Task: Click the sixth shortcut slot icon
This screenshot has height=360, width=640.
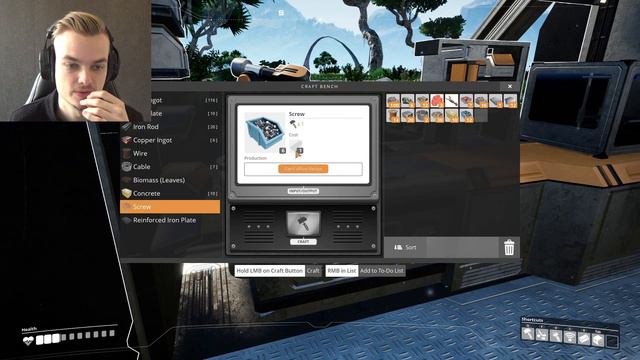Action: pos(598,340)
